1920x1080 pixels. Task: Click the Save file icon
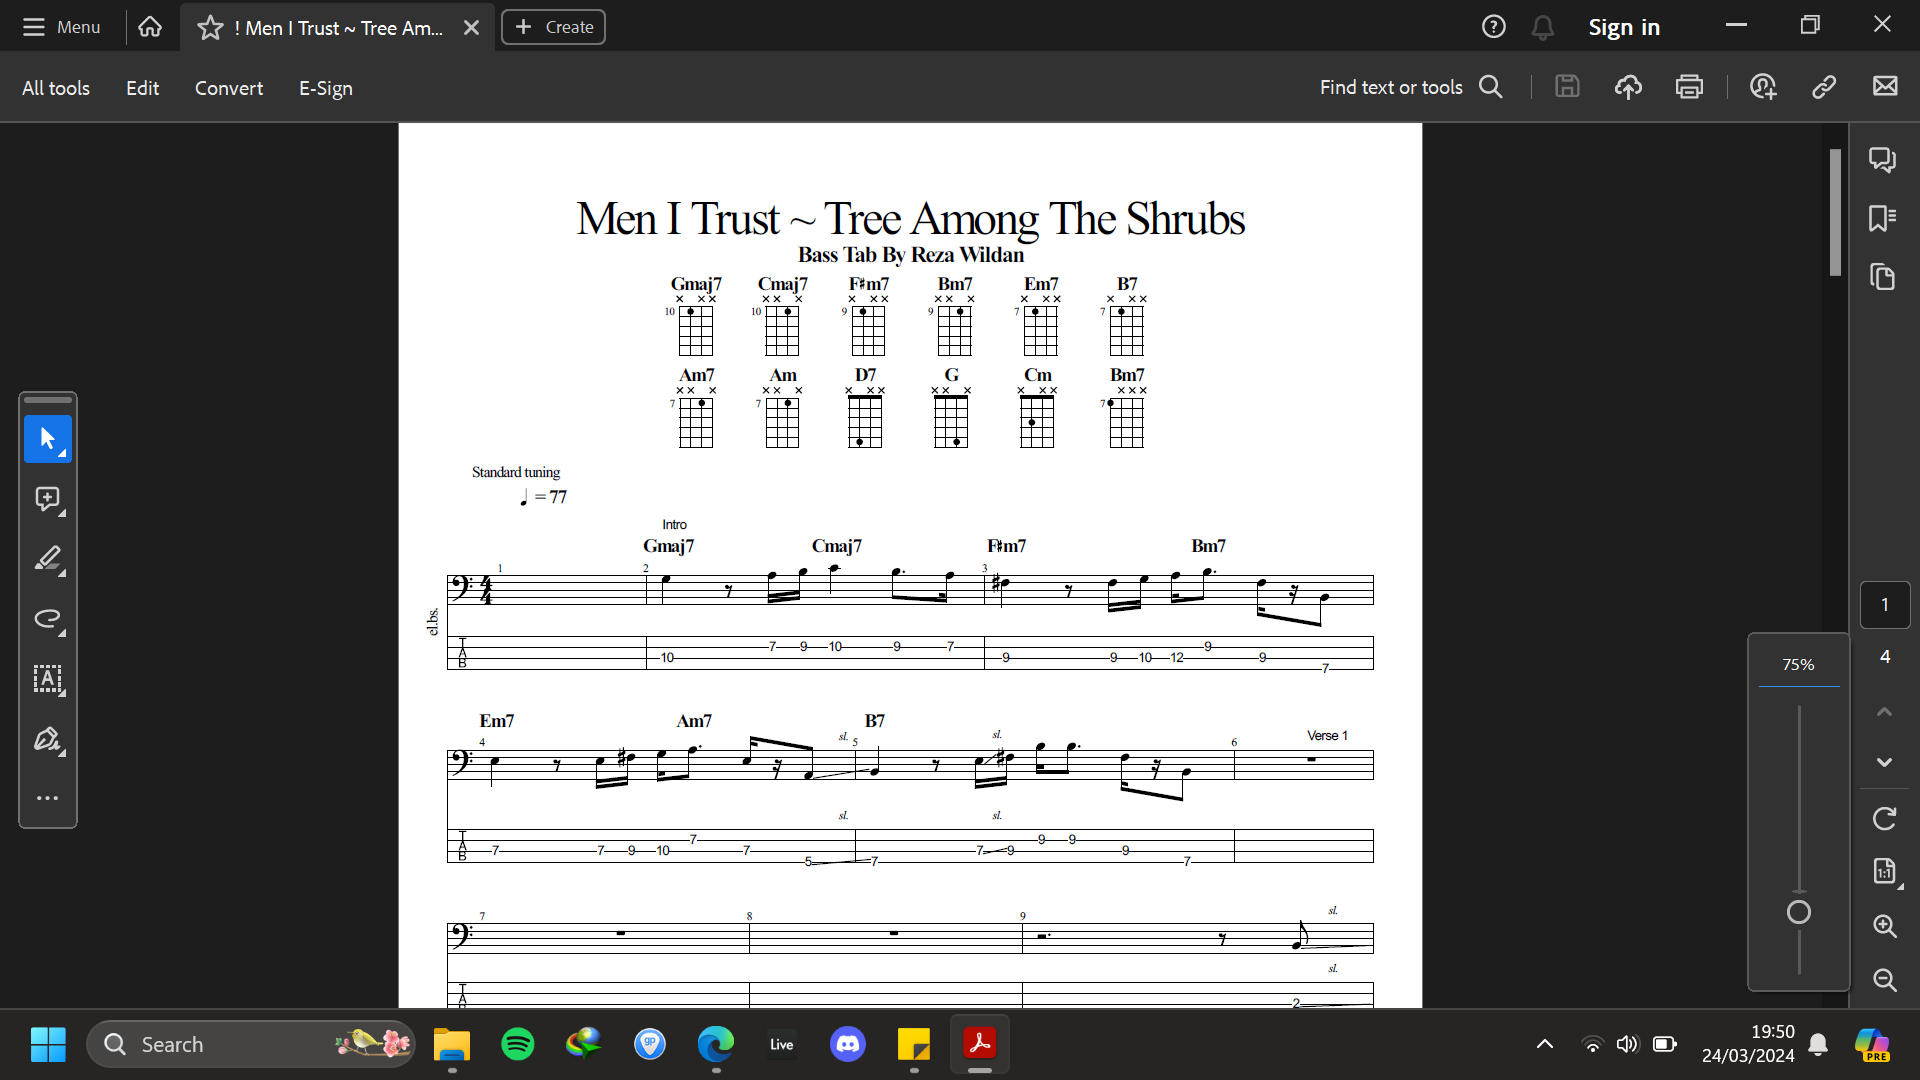pyautogui.click(x=1567, y=87)
